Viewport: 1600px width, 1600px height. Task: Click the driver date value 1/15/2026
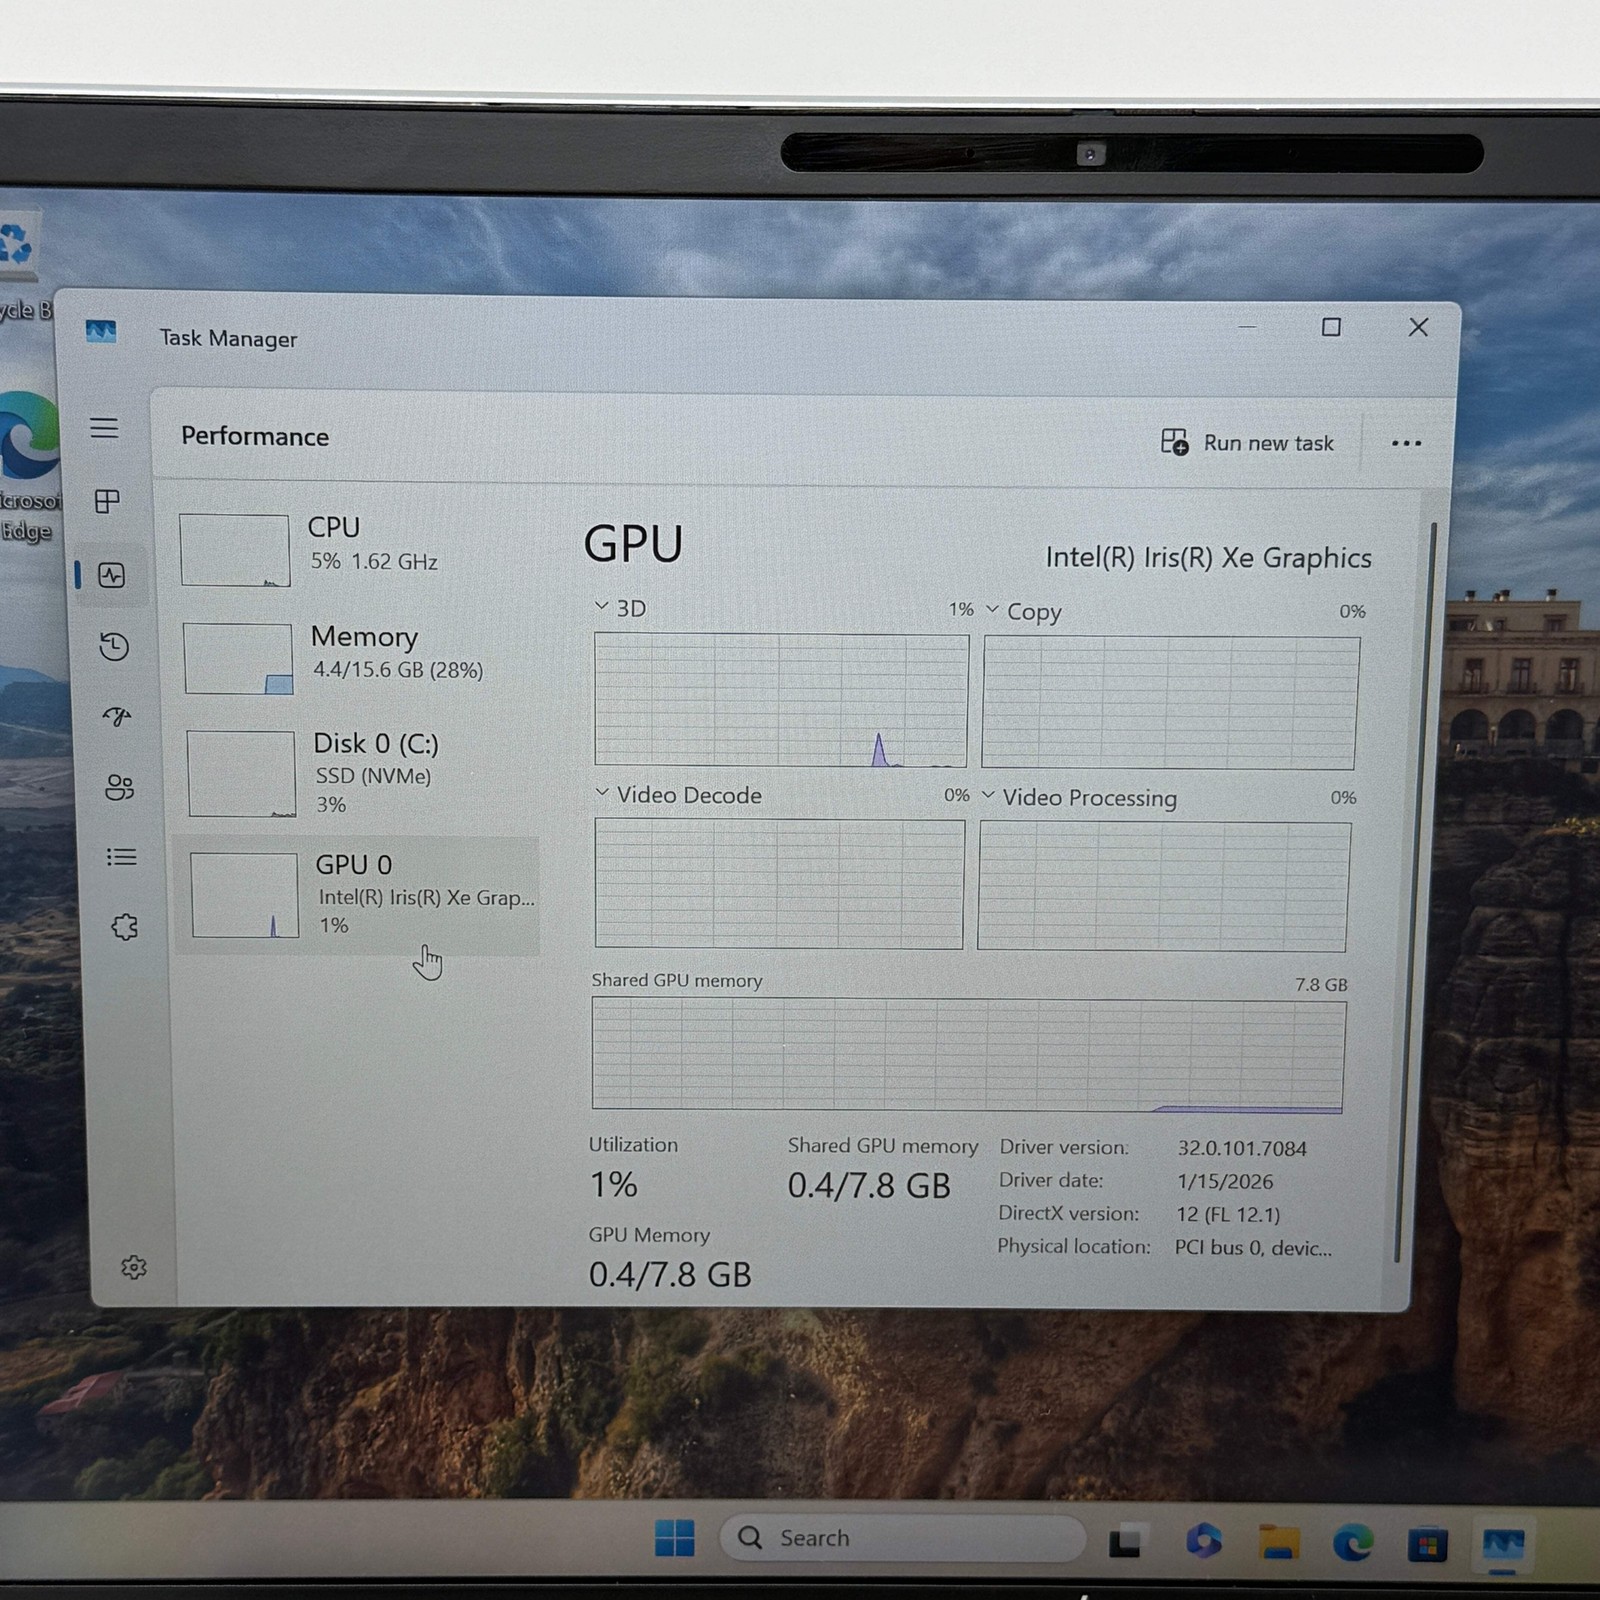[x=1225, y=1181]
